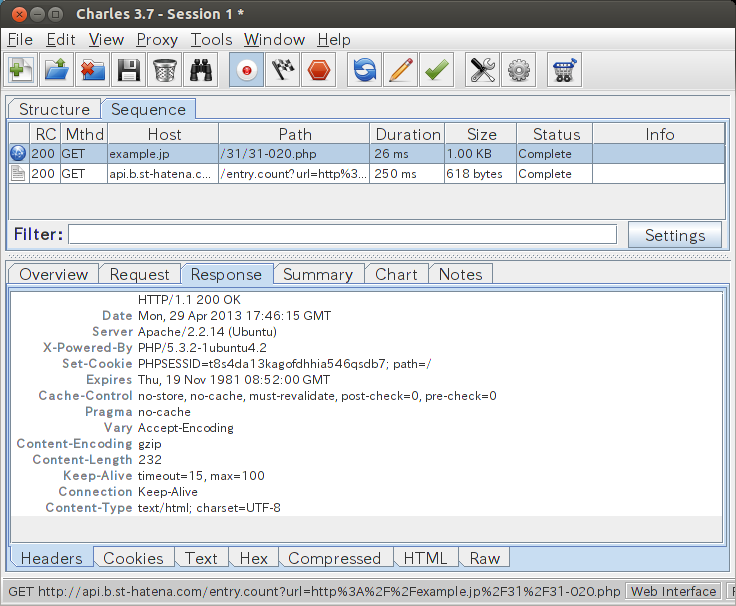Switch to the Structure tab

point(54,109)
